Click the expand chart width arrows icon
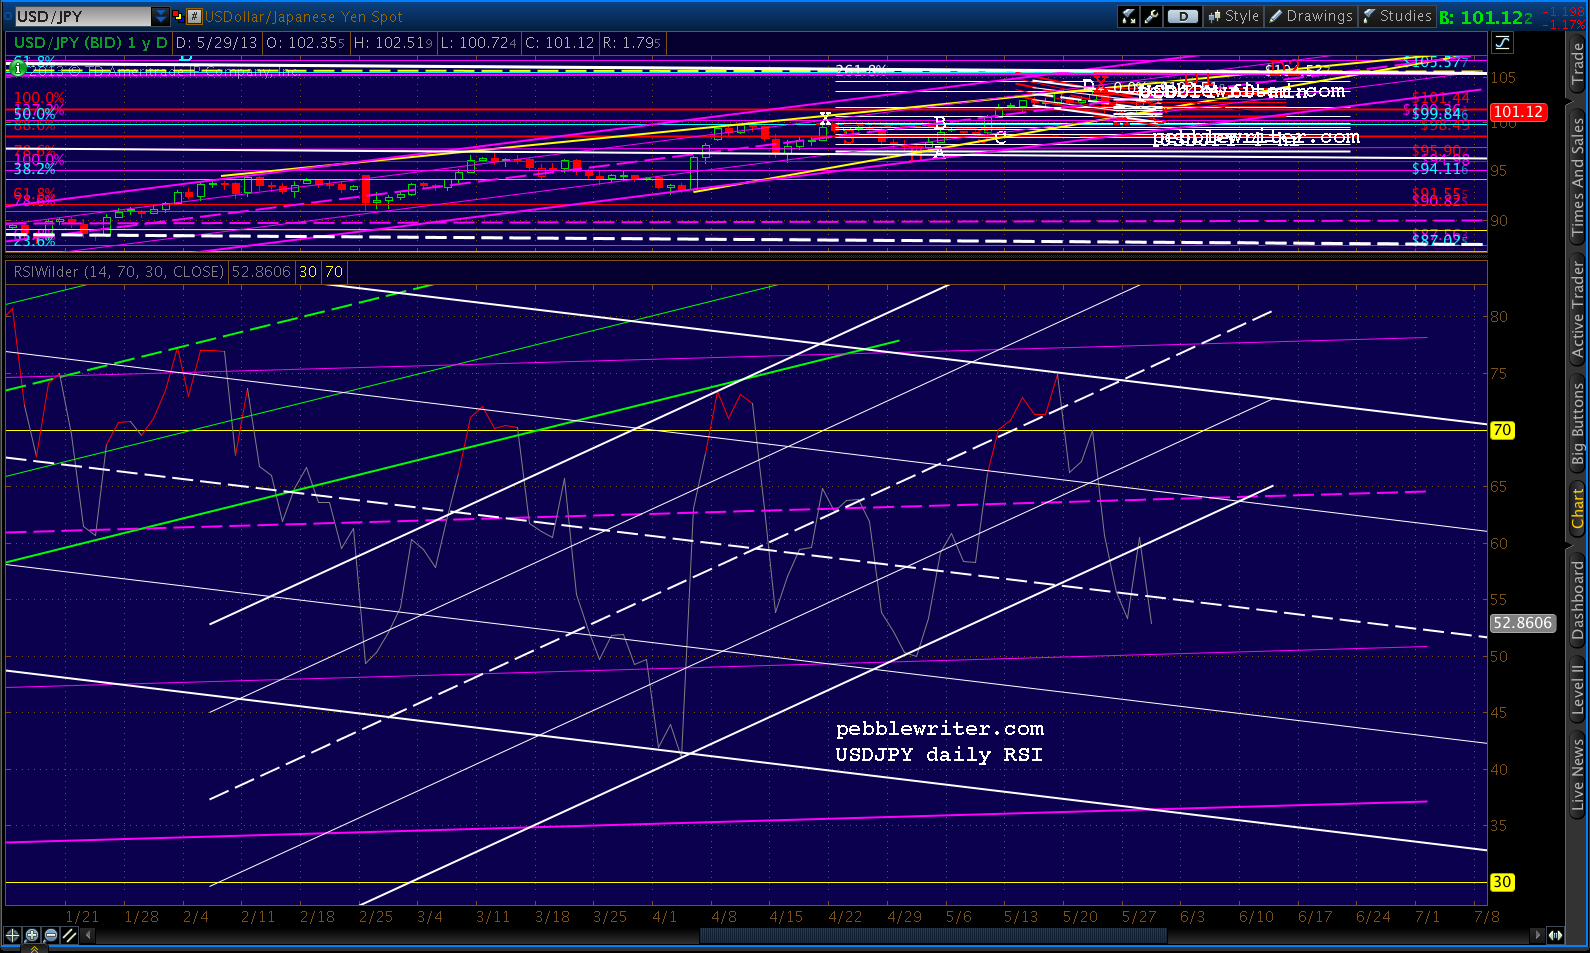1590x953 pixels. point(1555,935)
